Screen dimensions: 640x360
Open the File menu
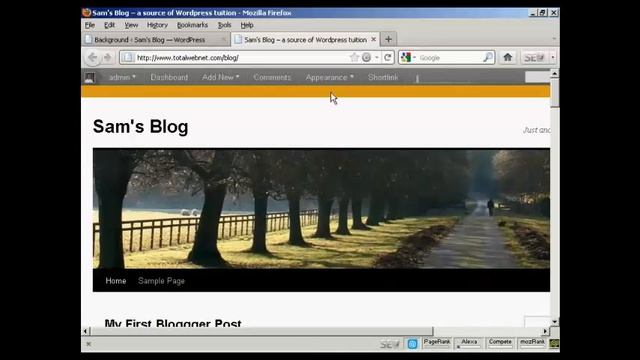coord(90,25)
